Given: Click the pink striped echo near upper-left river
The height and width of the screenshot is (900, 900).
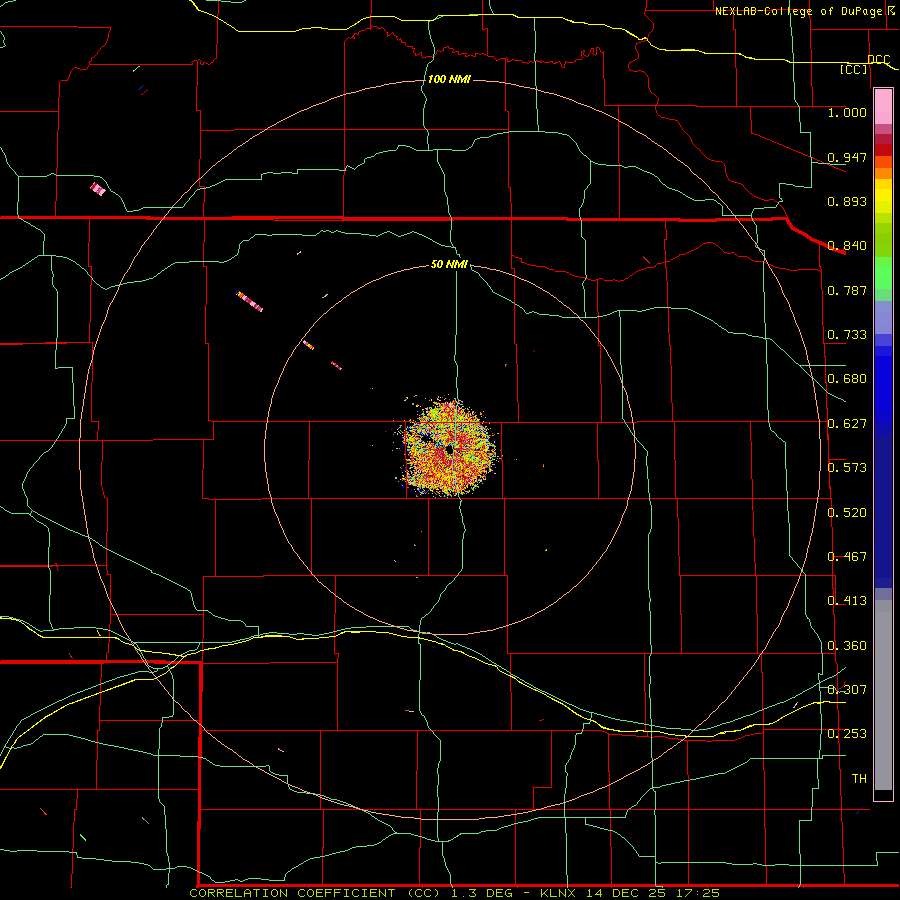Looking at the screenshot, I should 98,189.
